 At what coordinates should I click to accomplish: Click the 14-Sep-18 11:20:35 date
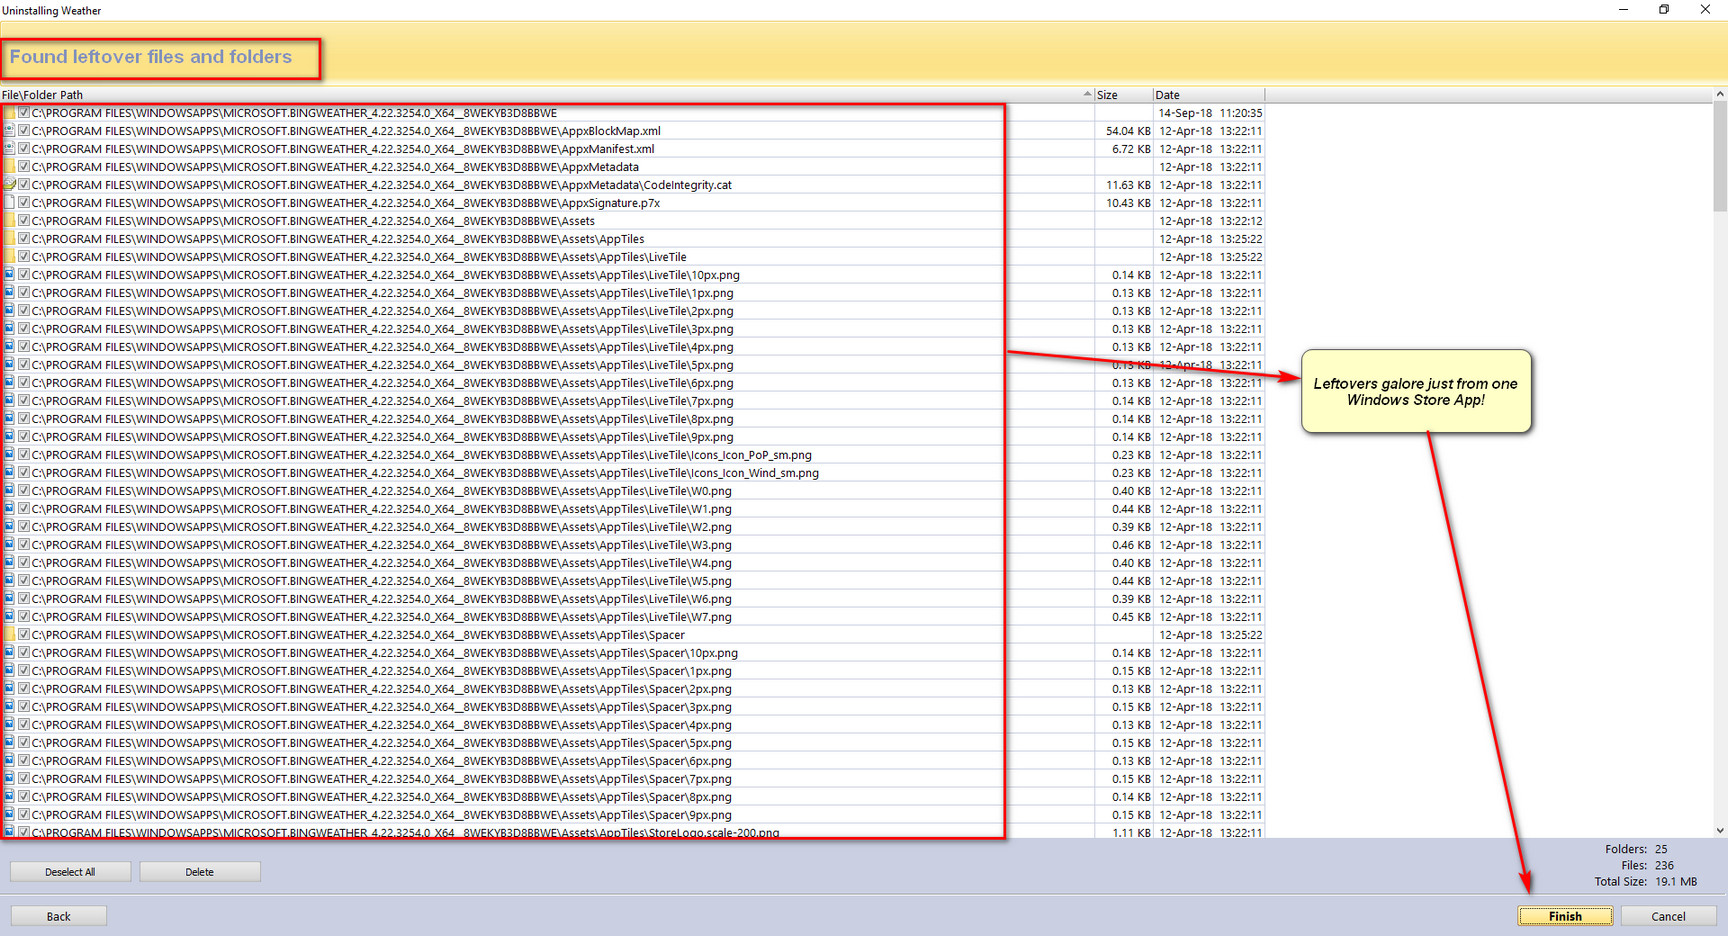(x=1210, y=113)
